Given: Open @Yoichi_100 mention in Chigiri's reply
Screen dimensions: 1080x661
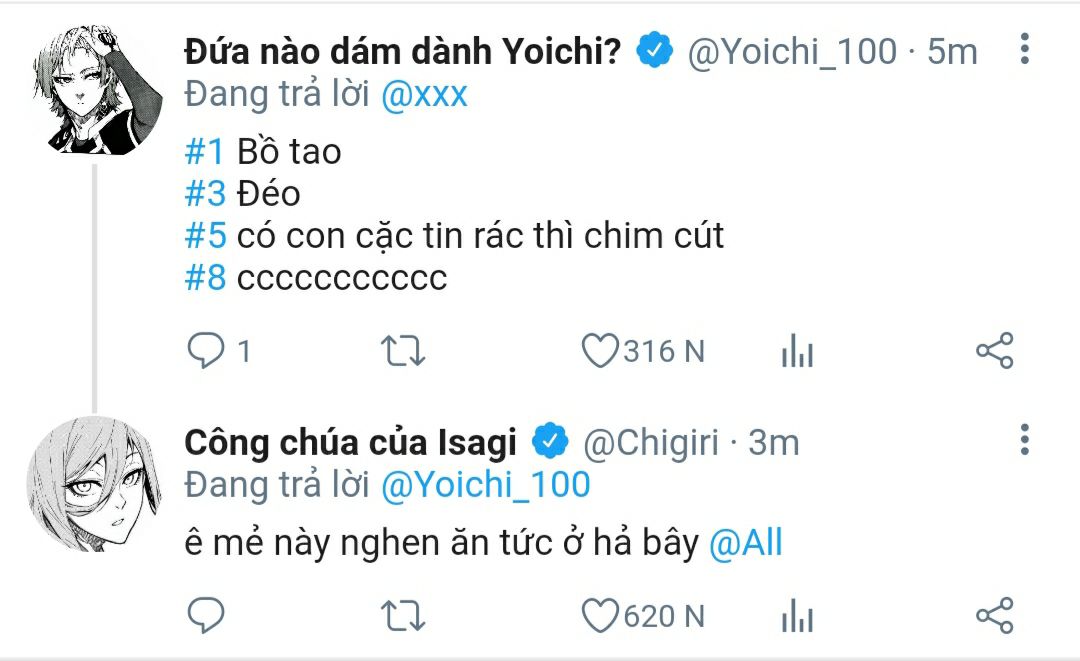Looking at the screenshot, I should 486,484.
